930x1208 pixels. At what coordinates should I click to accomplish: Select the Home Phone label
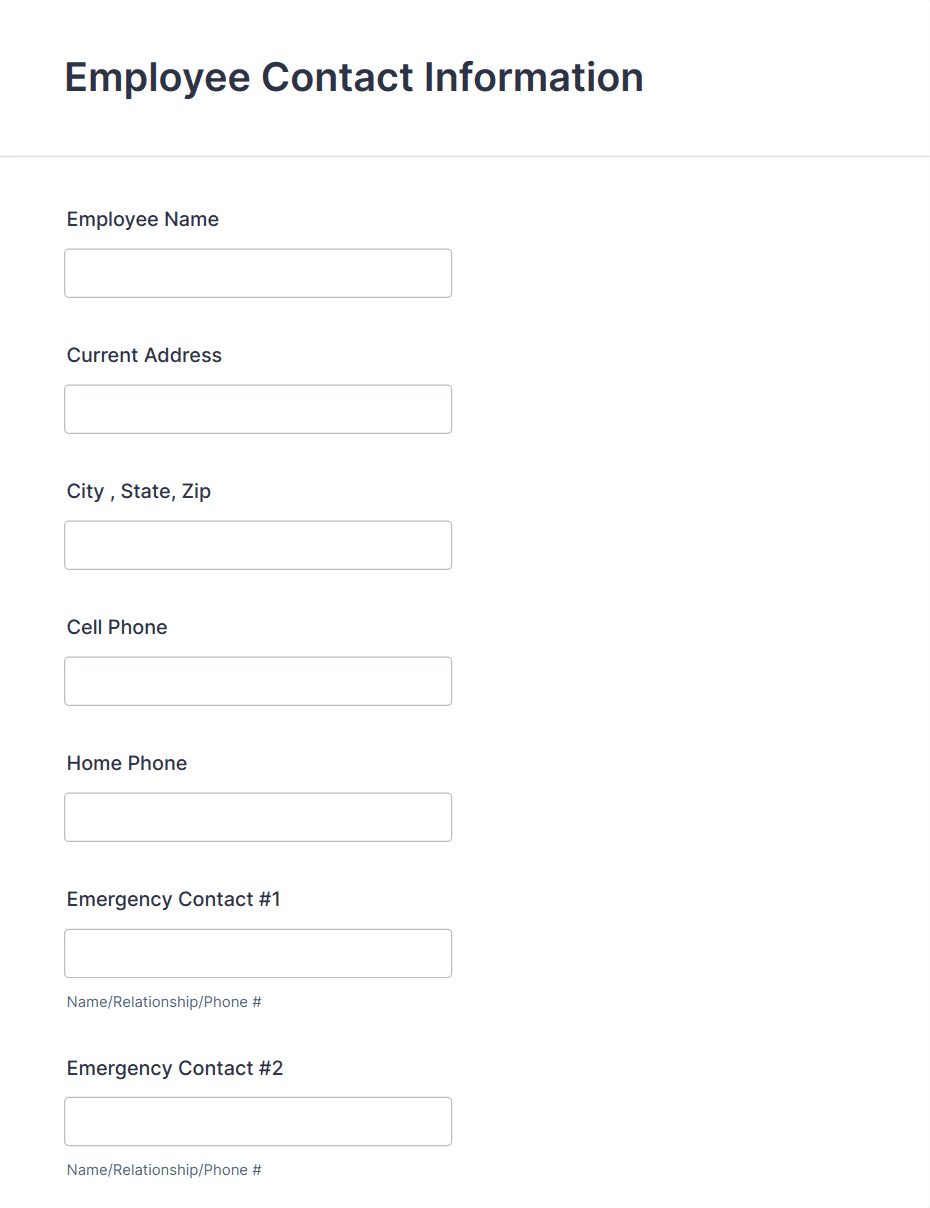pos(126,763)
